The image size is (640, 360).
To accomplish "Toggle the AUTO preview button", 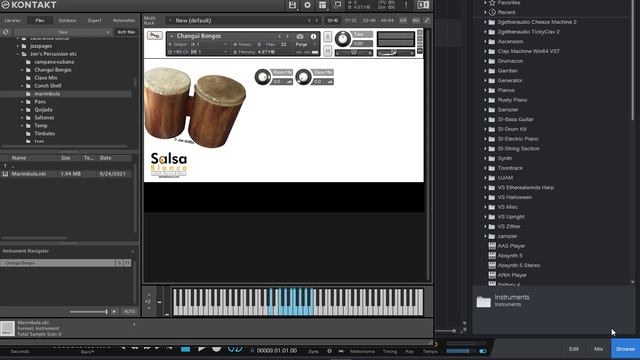I will (x=129, y=311).
